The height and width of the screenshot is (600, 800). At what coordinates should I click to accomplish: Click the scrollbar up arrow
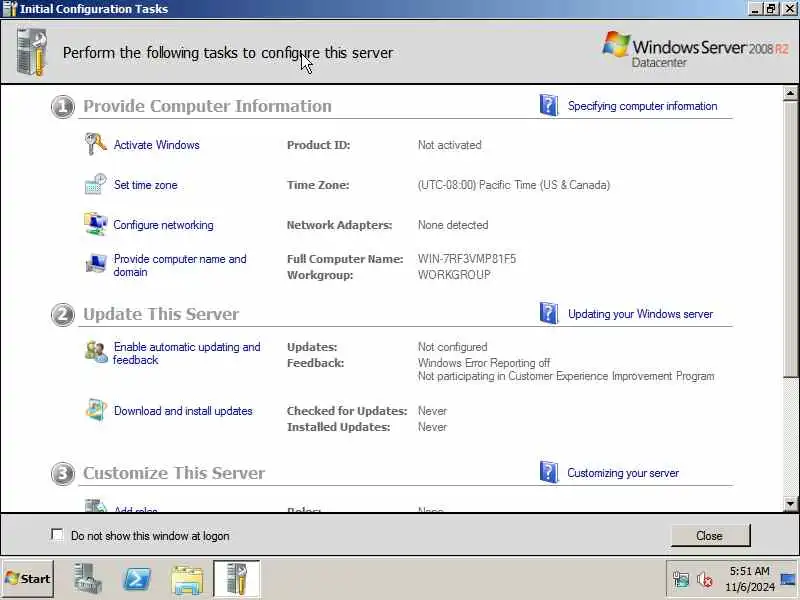tap(790, 93)
